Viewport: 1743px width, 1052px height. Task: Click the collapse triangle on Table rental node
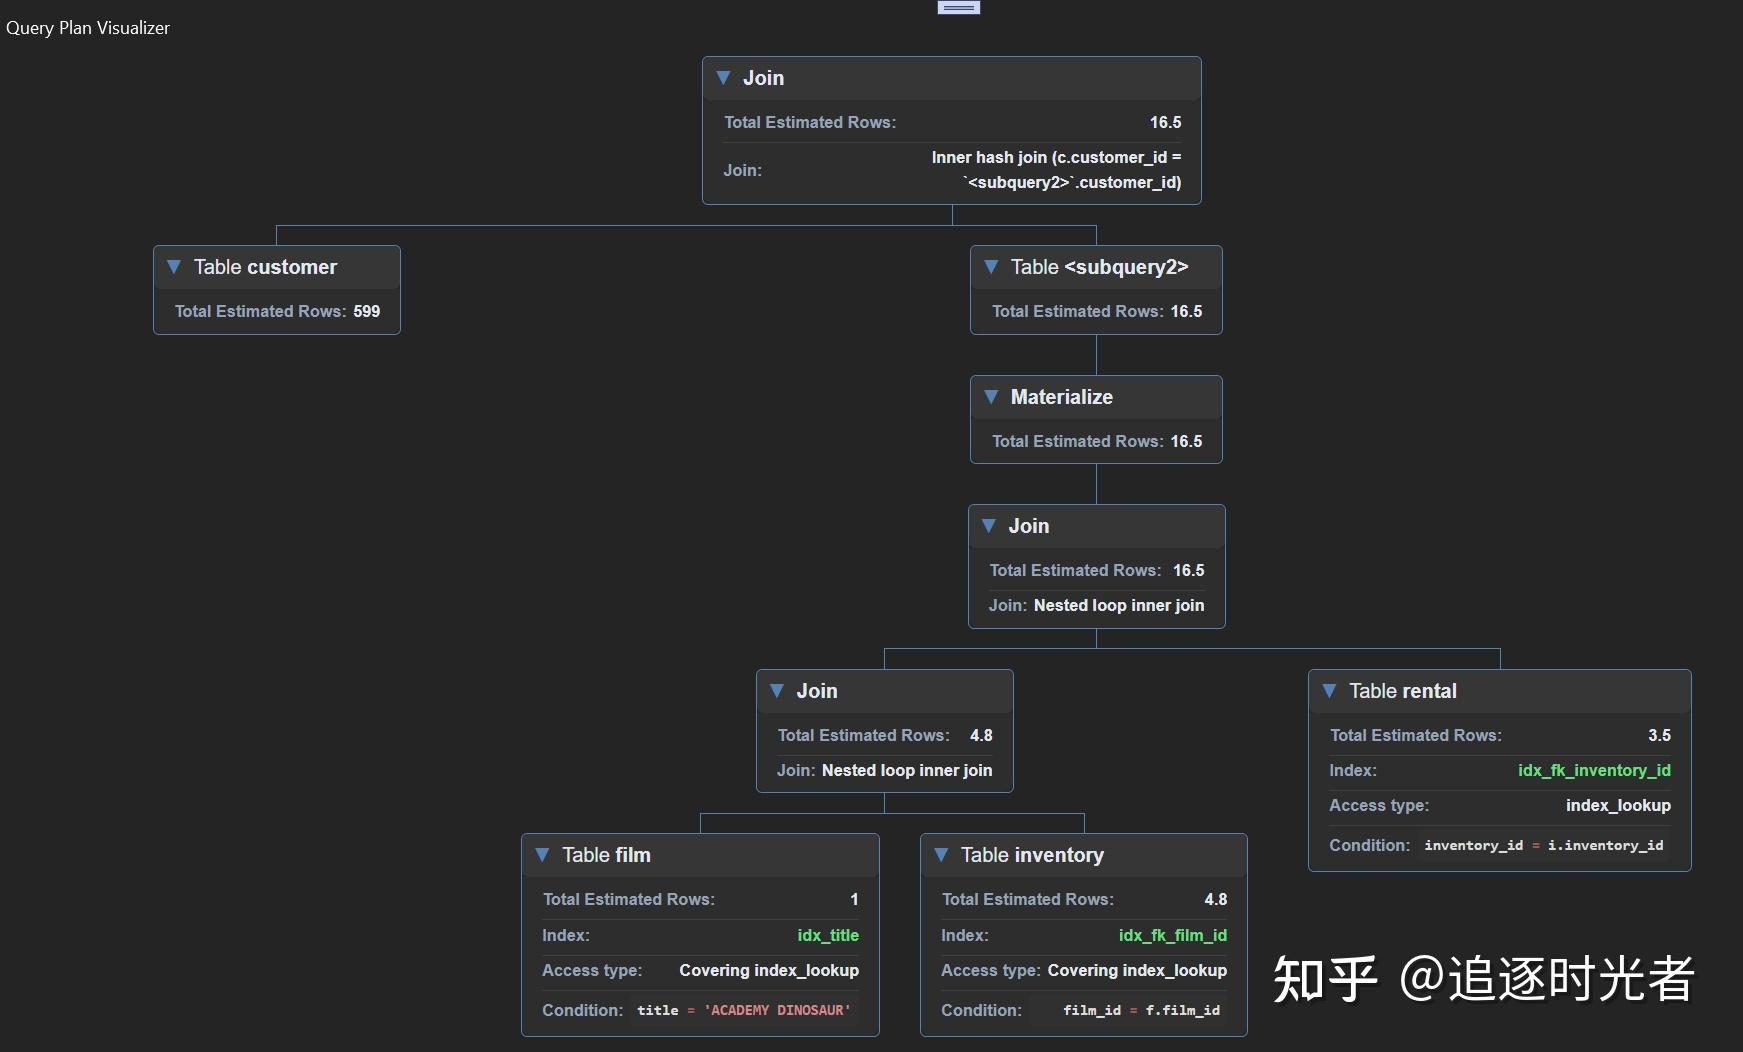(1330, 690)
